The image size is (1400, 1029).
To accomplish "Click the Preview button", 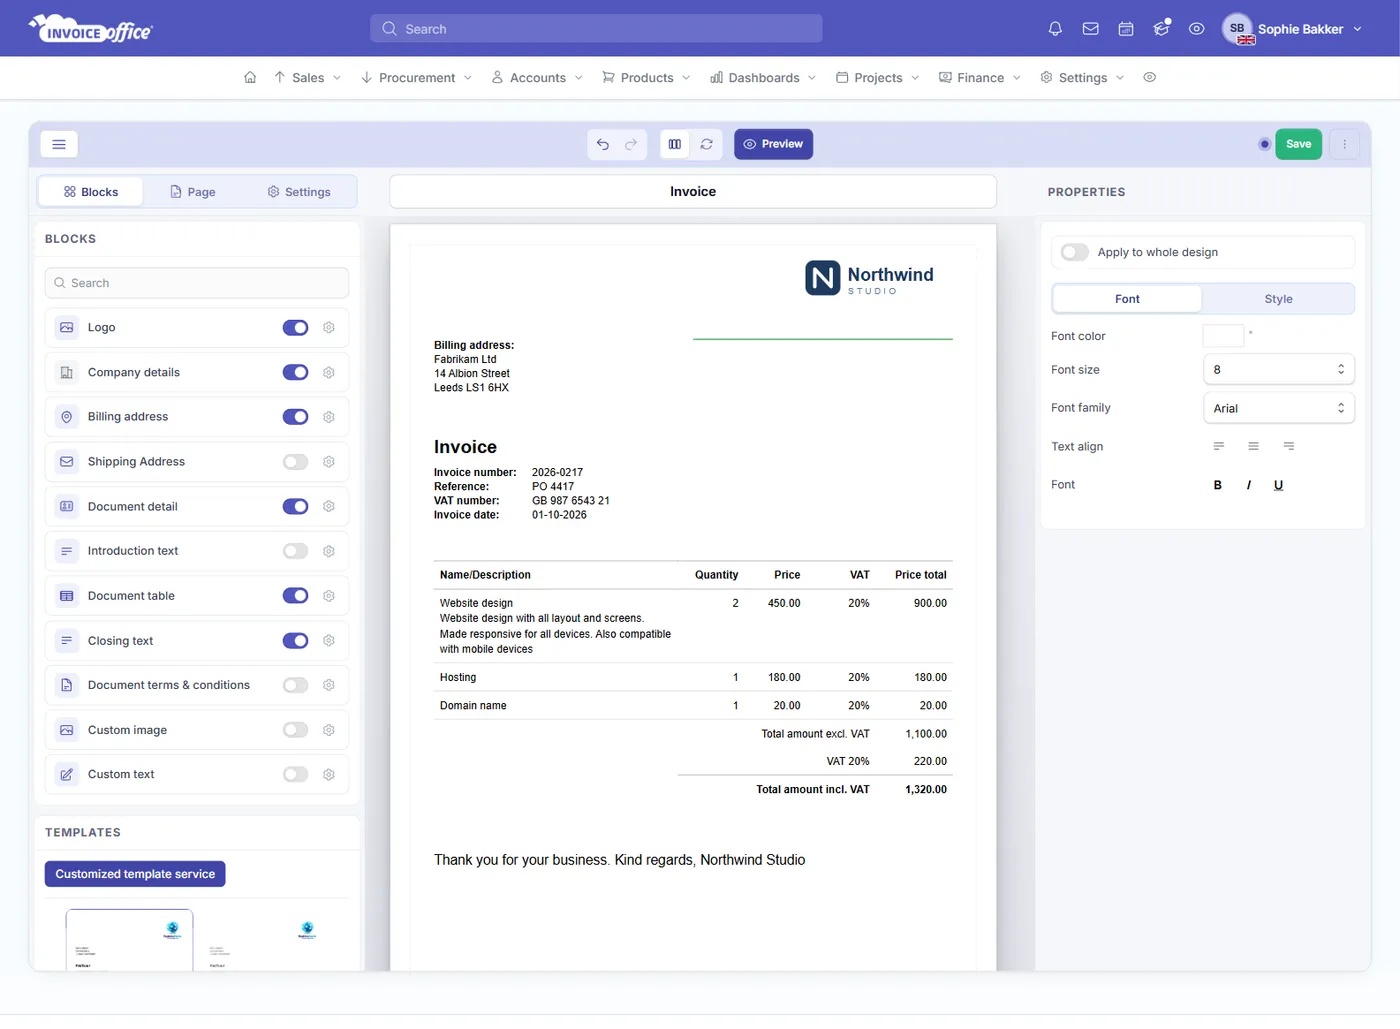I will tap(774, 144).
